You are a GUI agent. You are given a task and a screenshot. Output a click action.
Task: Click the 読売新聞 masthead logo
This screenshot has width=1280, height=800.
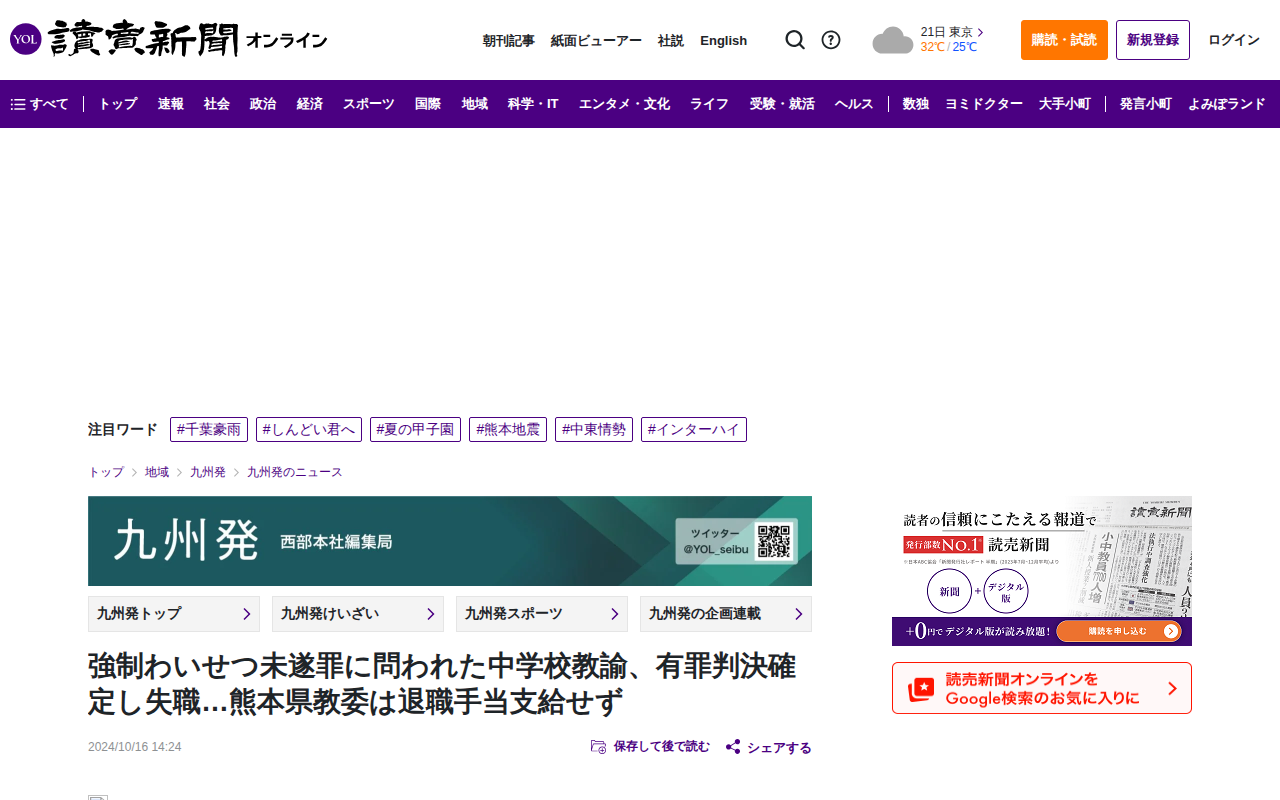click(x=143, y=40)
